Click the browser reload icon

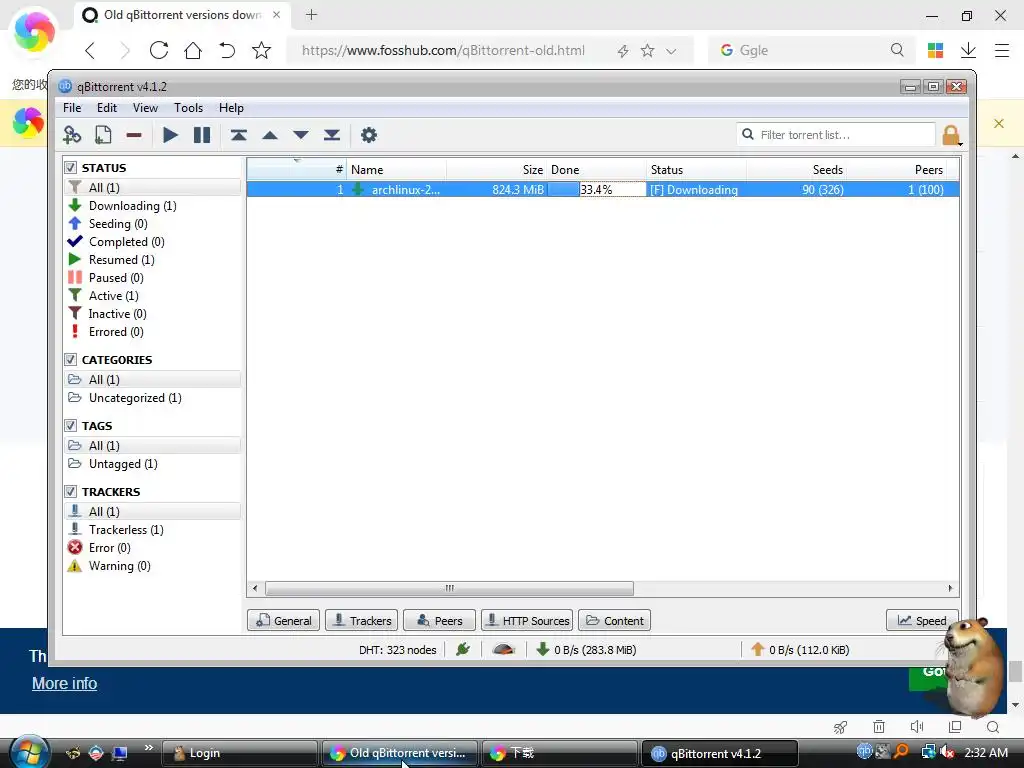(x=159, y=50)
